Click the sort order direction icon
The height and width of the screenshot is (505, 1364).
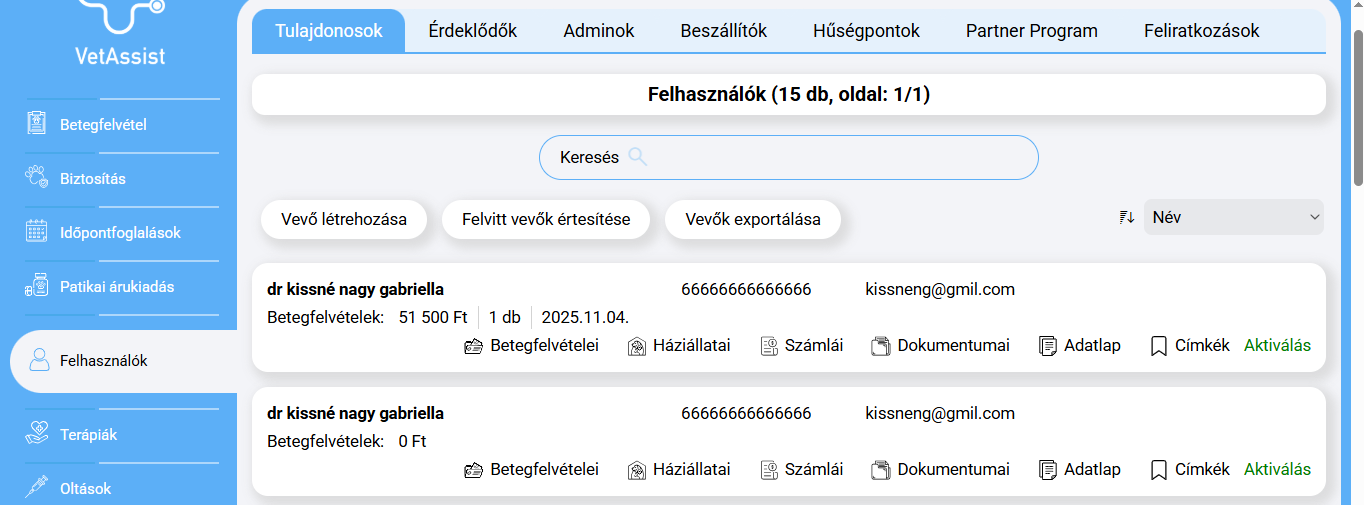click(x=1127, y=217)
